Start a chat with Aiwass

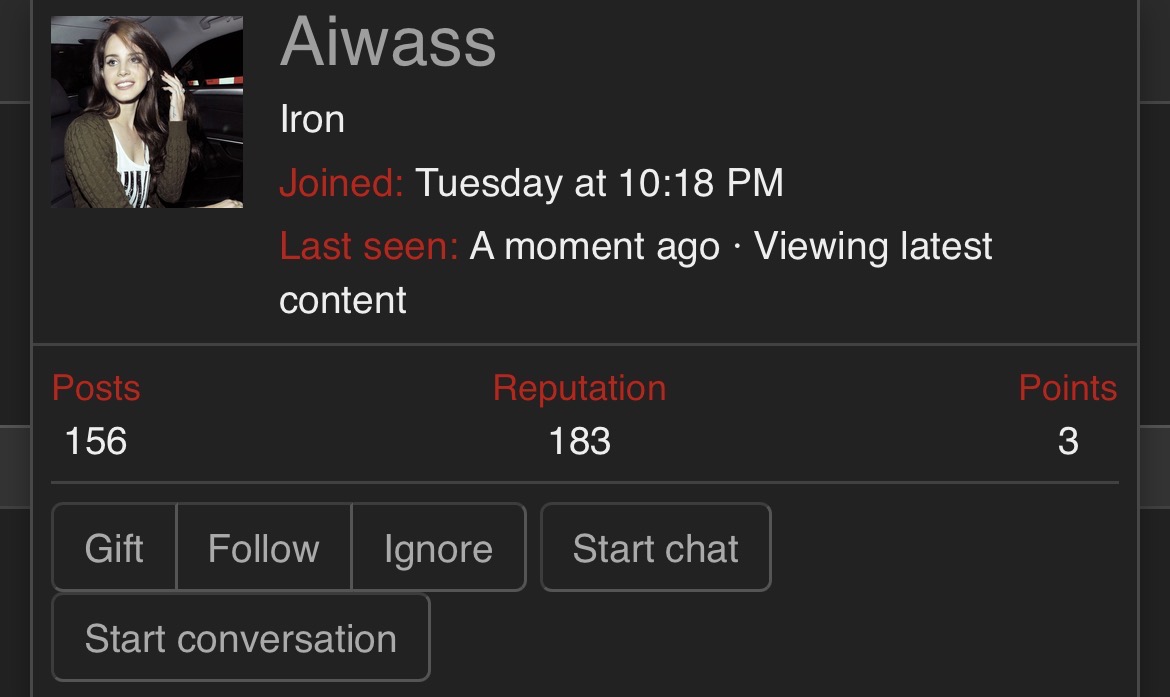[655, 548]
